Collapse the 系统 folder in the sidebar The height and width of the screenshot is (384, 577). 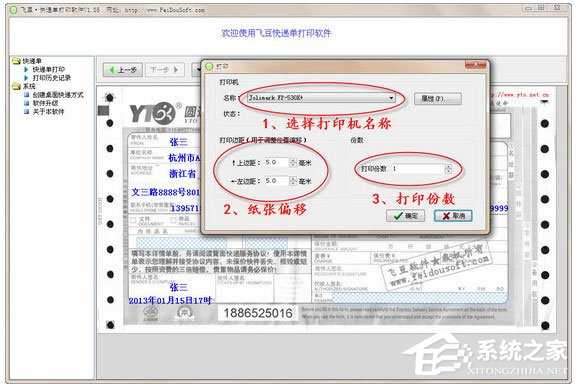pyautogui.click(x=16, y=86)
